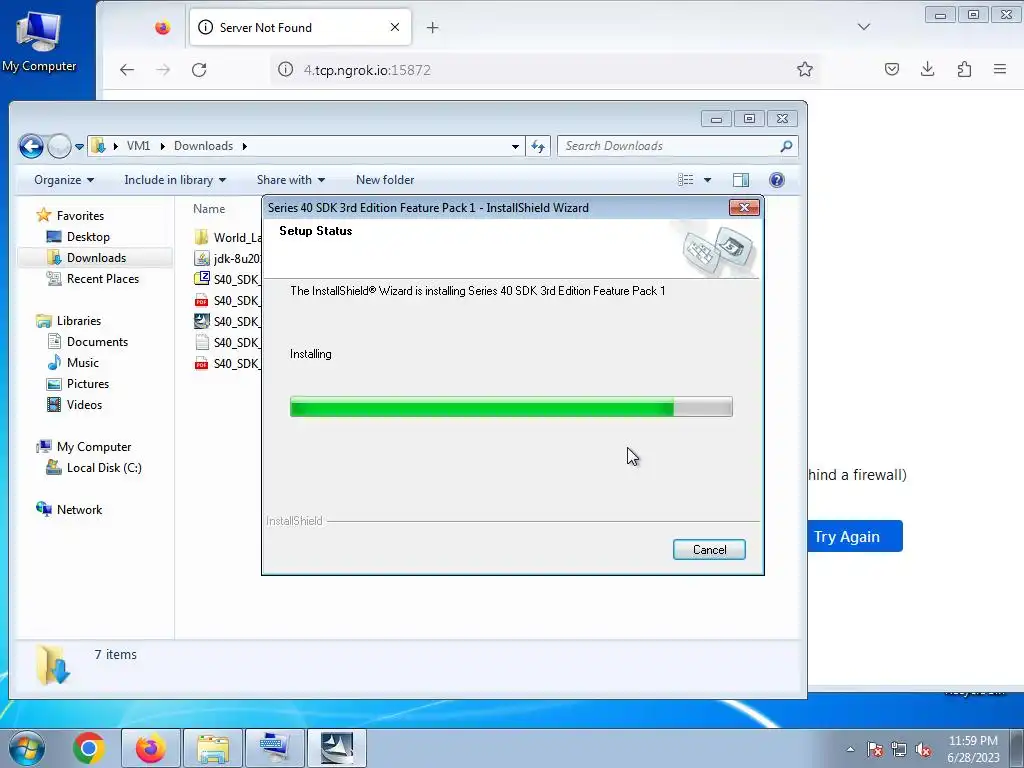The width and height of the screenshot is (1024, 768).
Task: Select Desktop in navigation pane
Action: pyautogui.click(x=88, y=236)
